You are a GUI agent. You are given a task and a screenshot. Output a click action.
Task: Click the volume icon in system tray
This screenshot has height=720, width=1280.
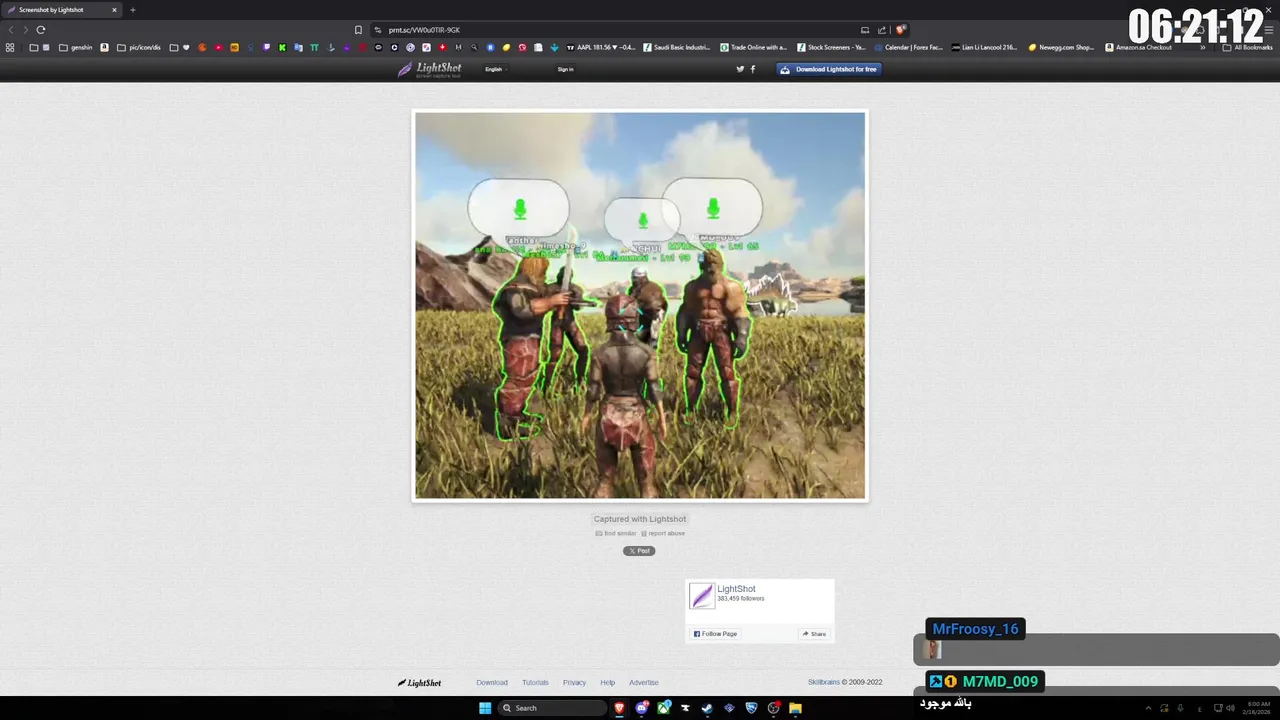(1230, 708)
